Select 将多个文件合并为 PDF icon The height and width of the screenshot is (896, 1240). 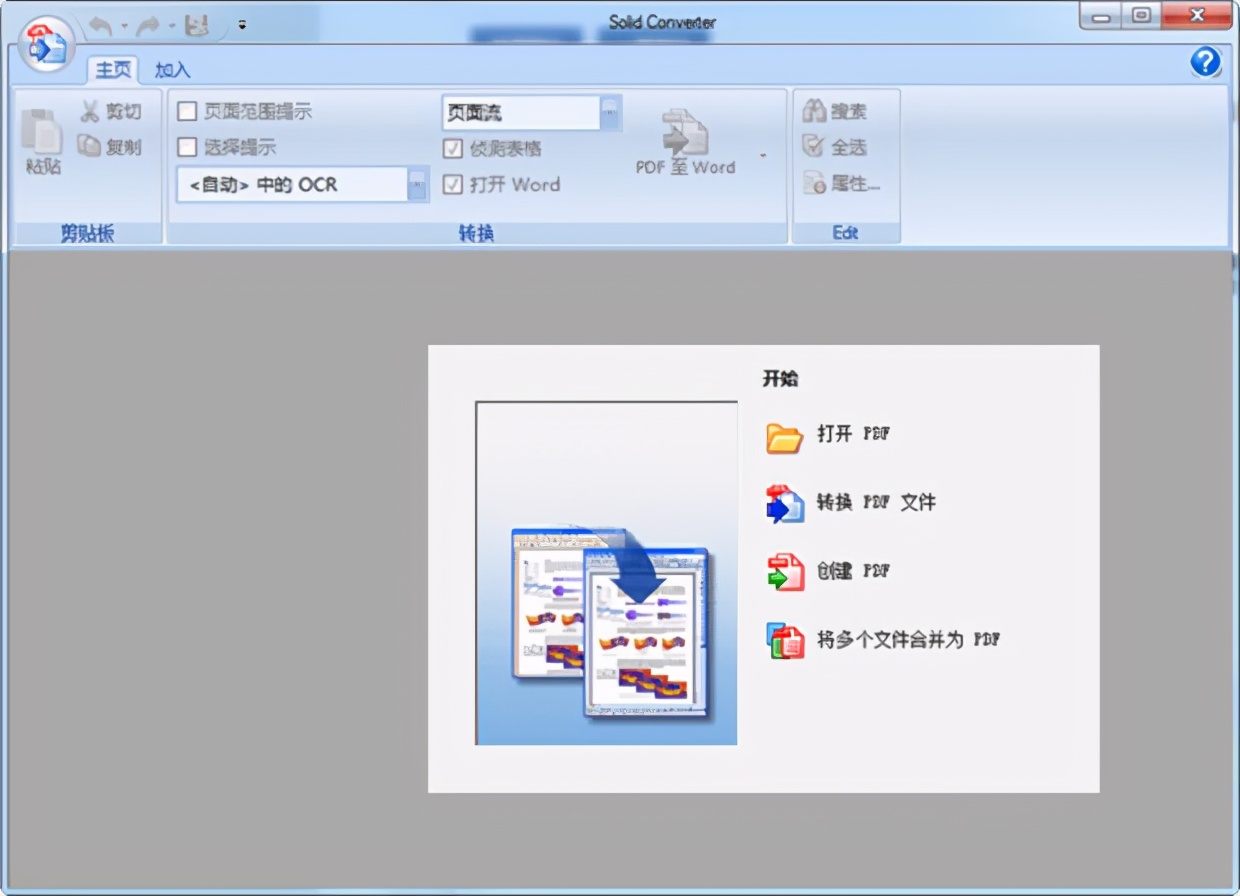coord(784,639)
